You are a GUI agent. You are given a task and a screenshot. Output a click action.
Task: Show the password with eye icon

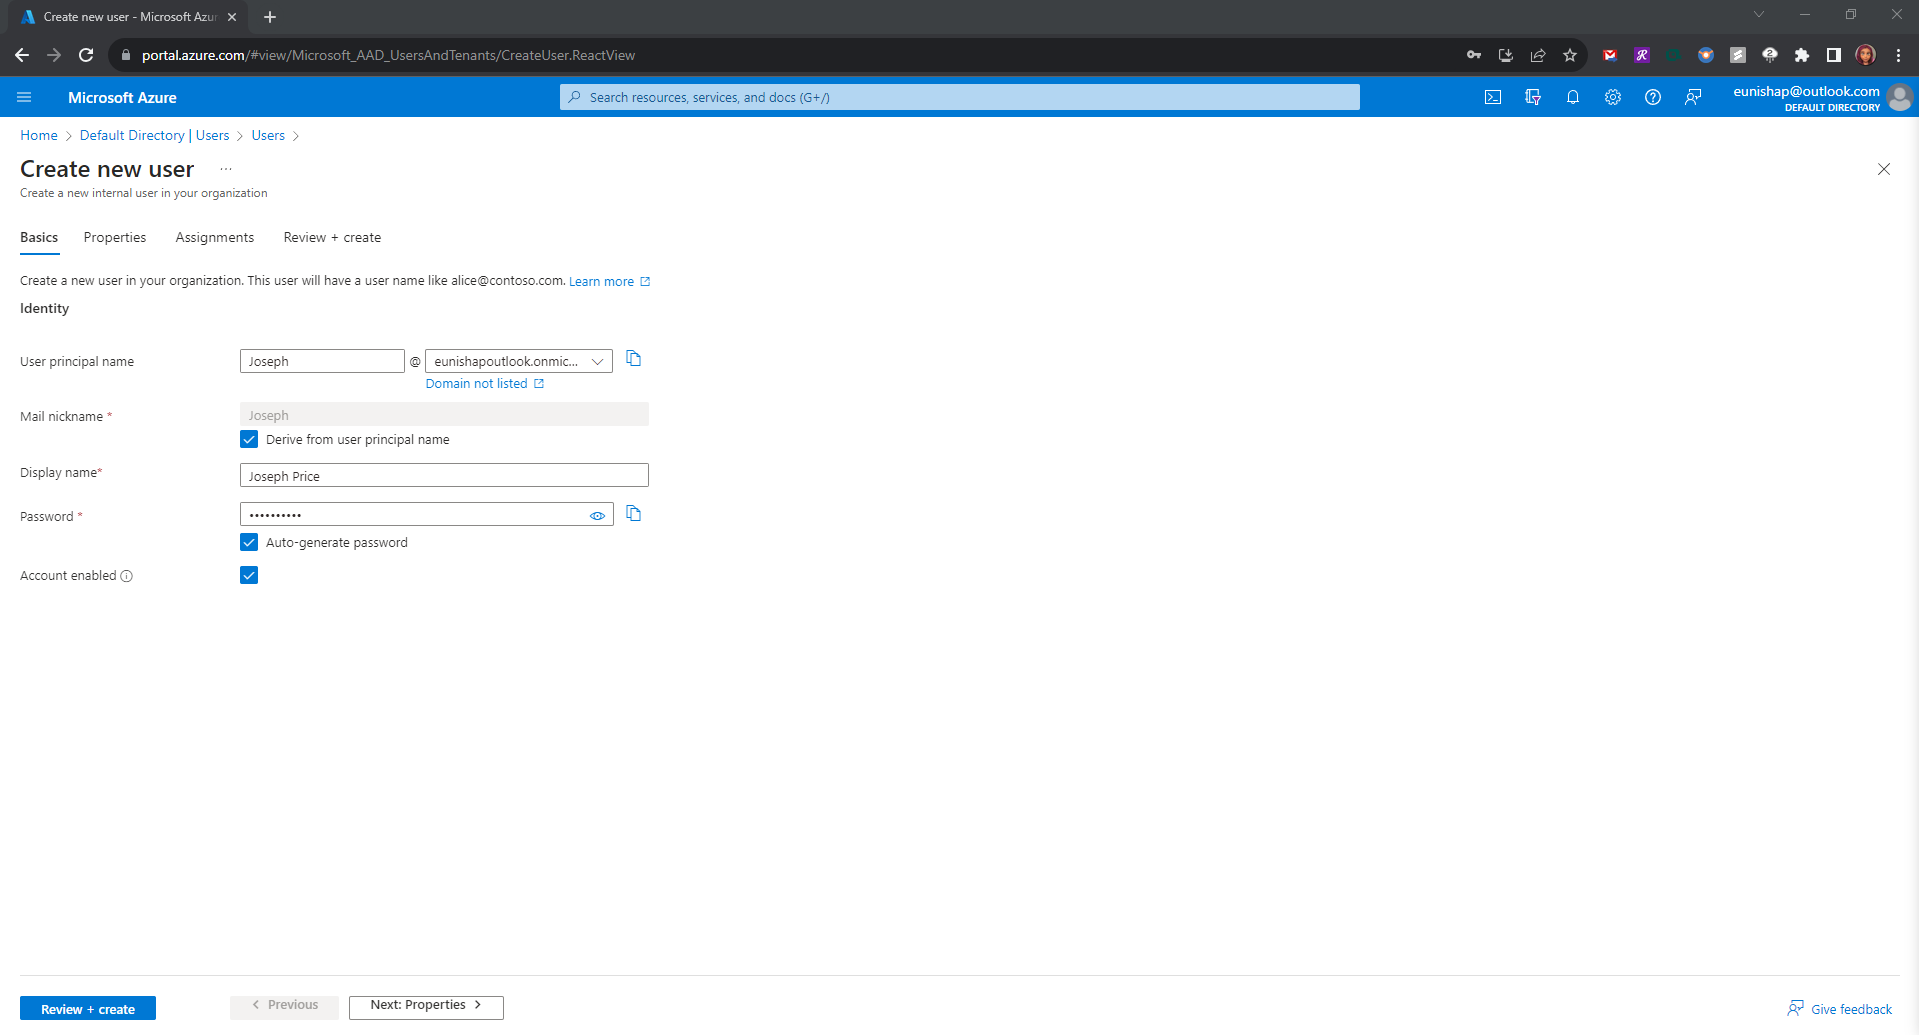tap(597, 516)
